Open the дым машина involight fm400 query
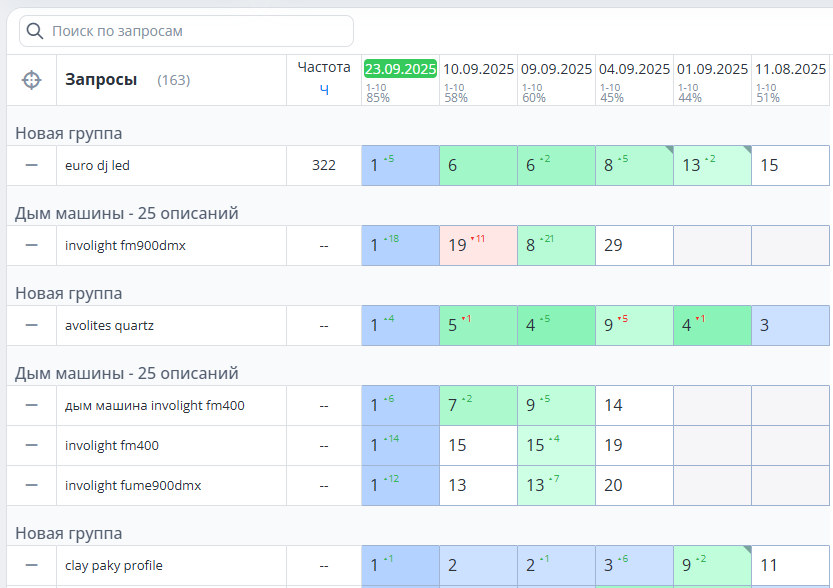833x588 pixels. pyautogui.click(x=155, y=405)
